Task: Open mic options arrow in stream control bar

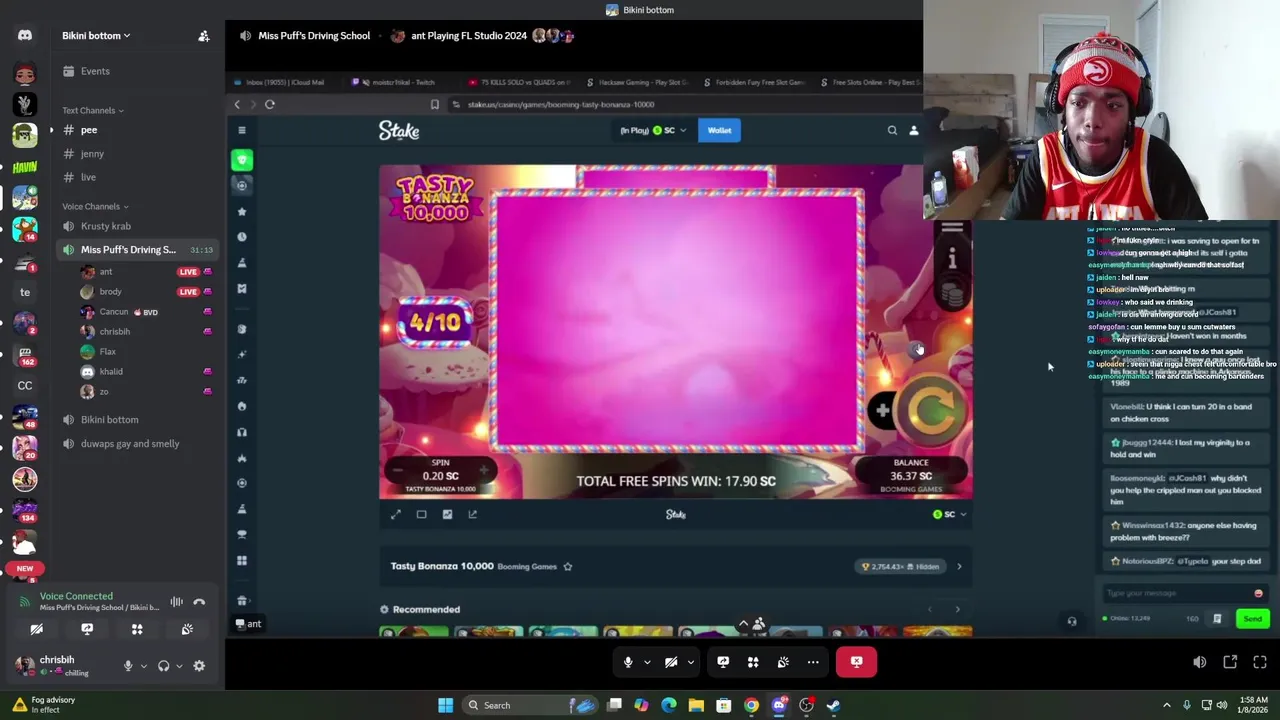Action: point(647,662)
